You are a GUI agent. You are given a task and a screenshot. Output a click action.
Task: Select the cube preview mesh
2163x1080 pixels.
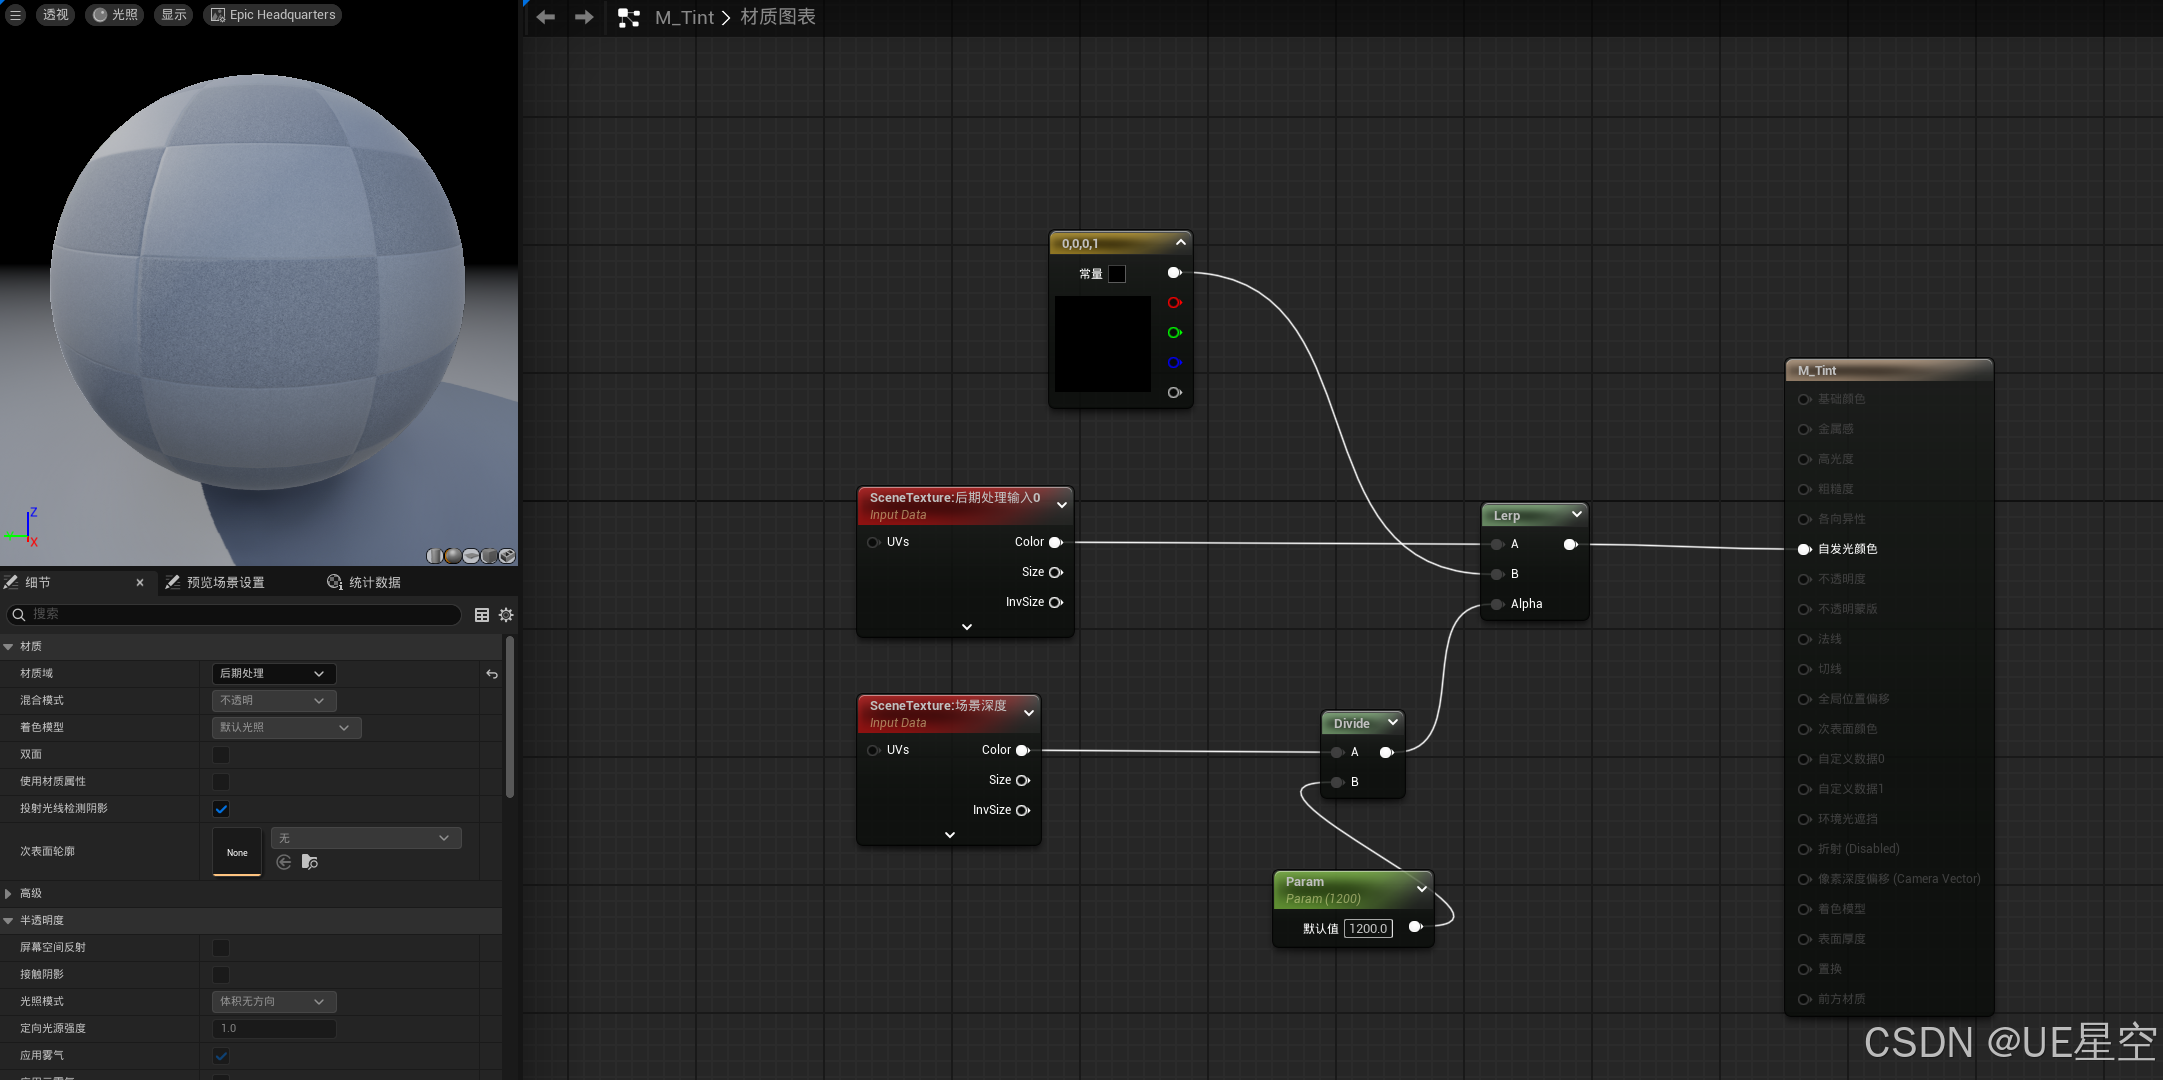489,556
